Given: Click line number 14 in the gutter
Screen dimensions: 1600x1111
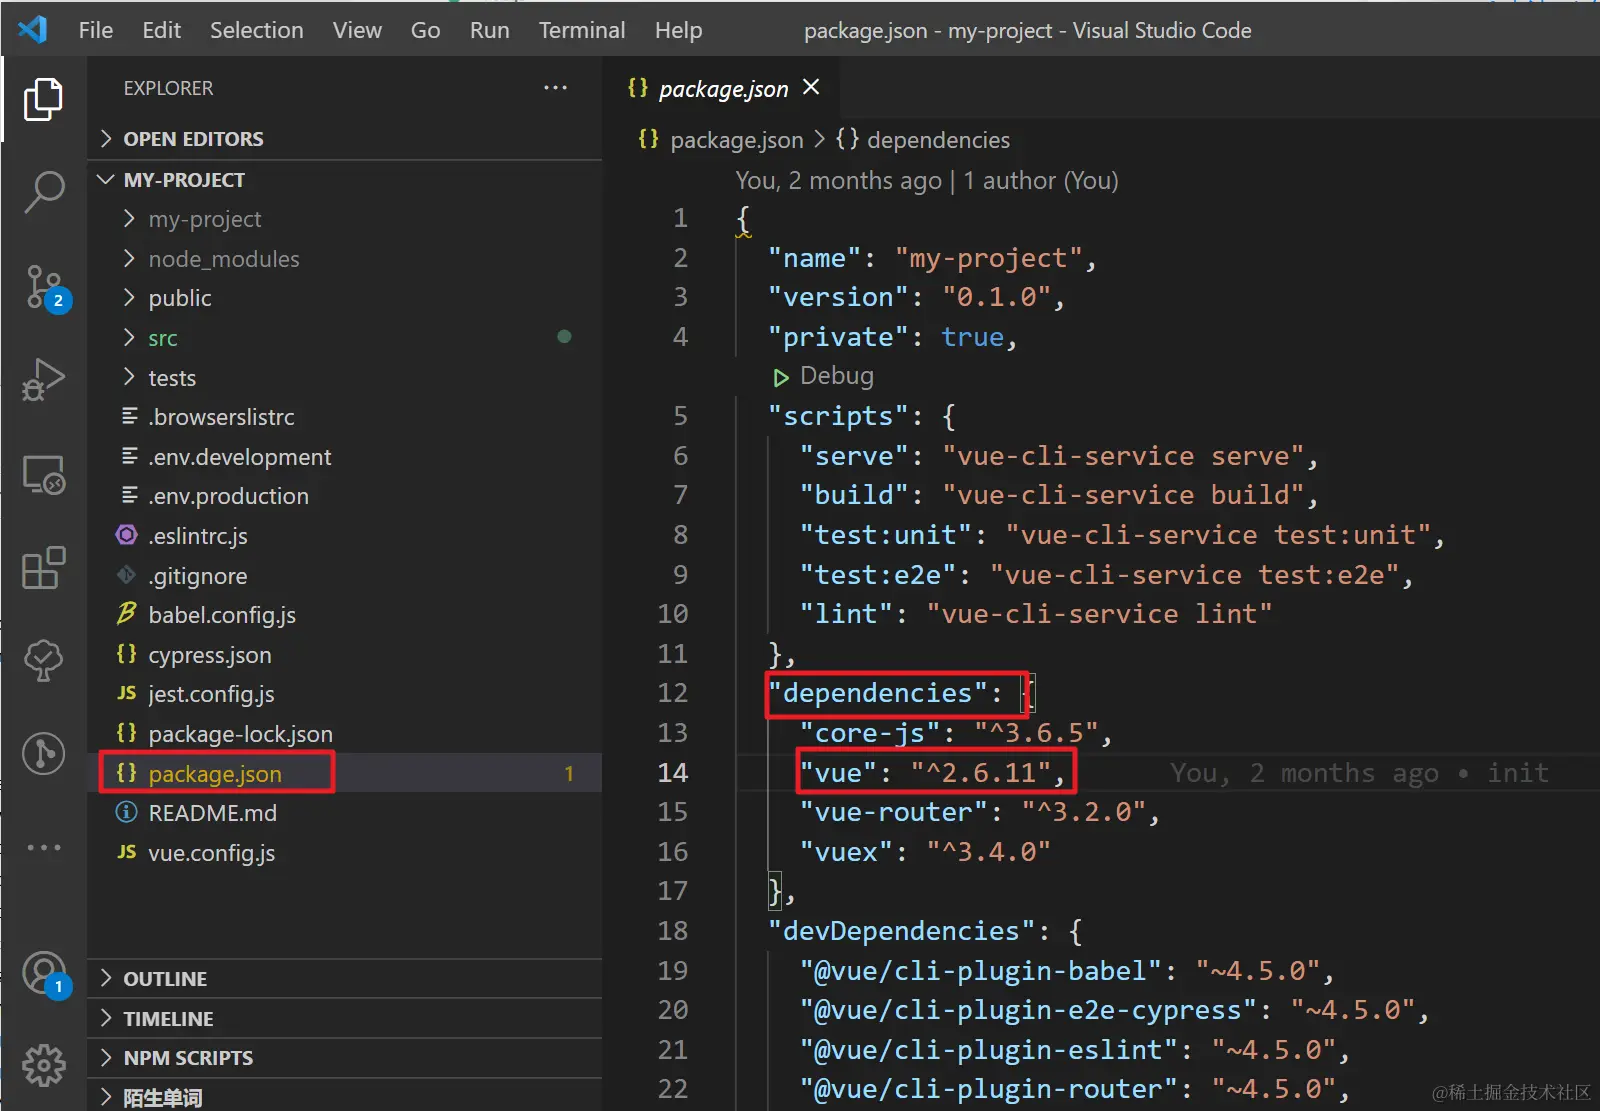Looking at the screenshot, I should coord(673,773).
